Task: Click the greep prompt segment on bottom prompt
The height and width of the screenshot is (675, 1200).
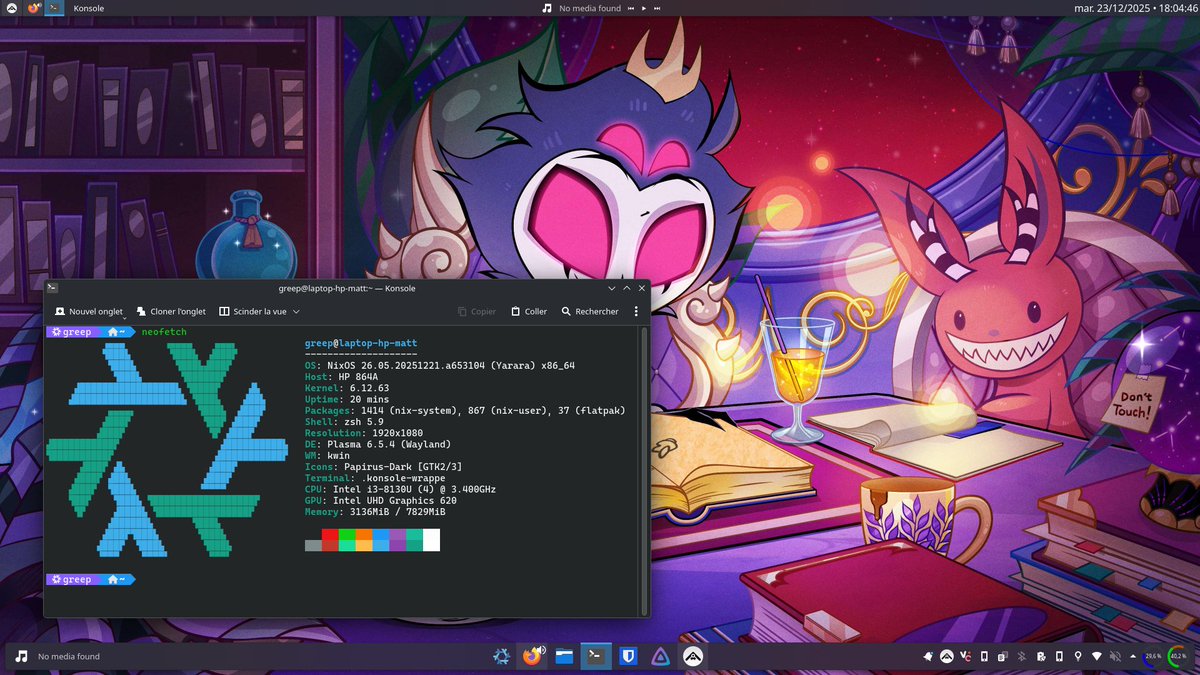Action: click(71, 579)
